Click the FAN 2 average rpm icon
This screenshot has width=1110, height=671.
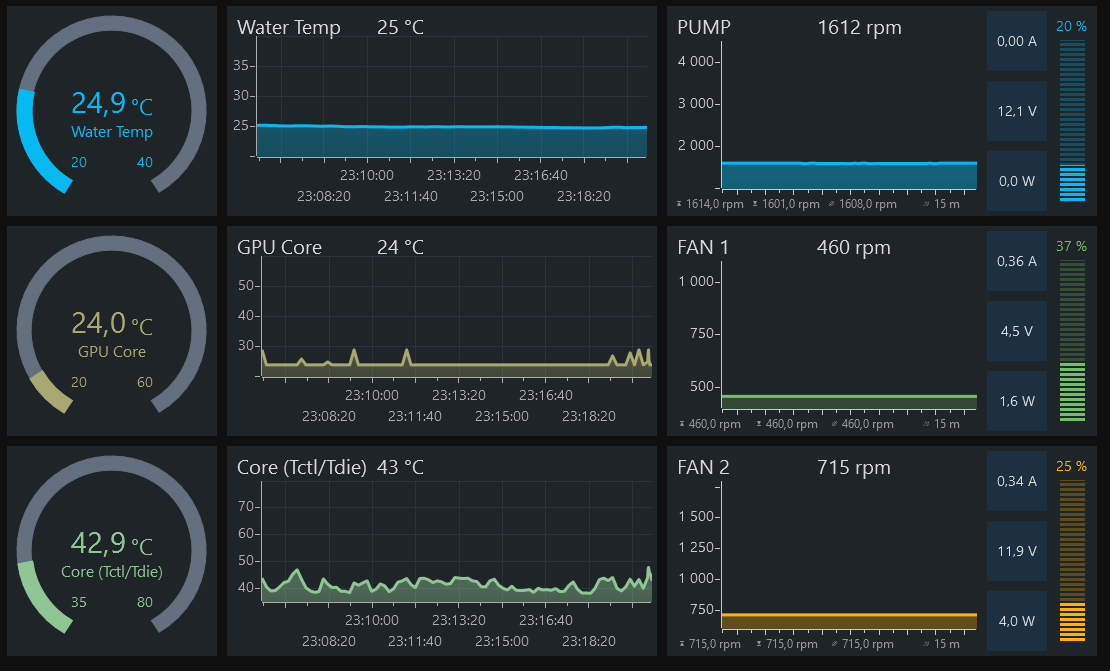835,644
